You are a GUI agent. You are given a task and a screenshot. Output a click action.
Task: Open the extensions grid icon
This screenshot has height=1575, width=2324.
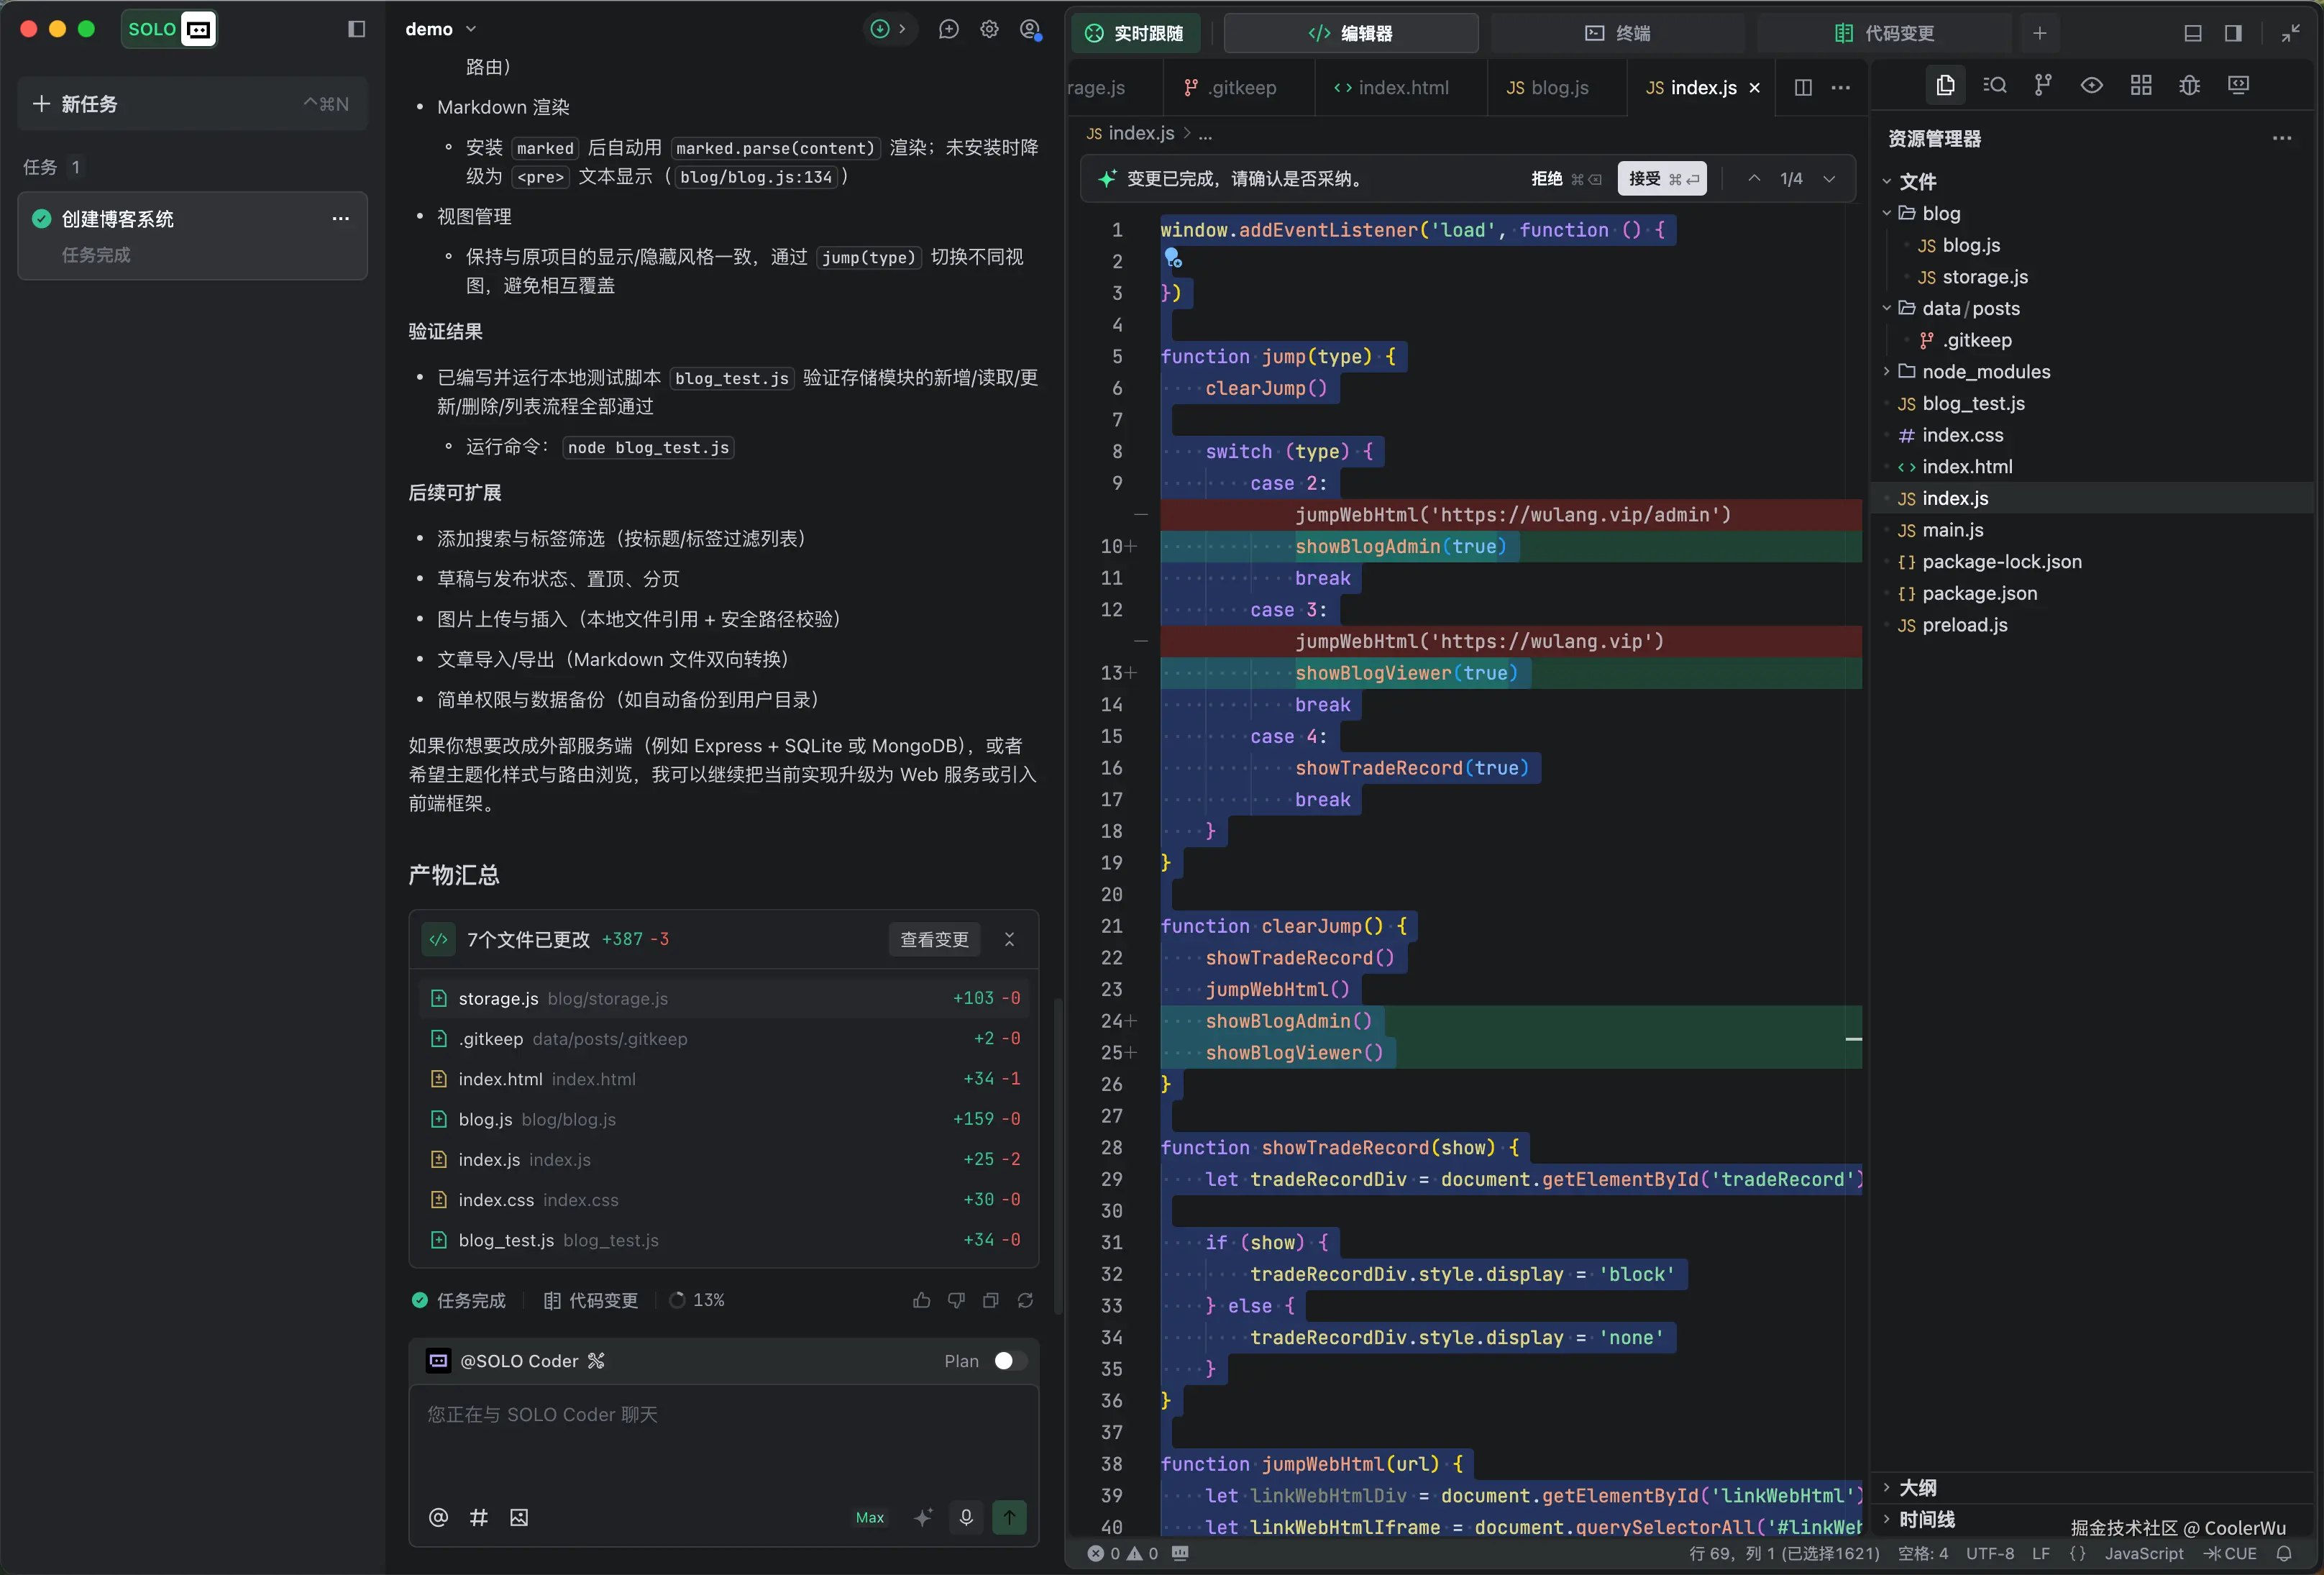pos(2140,85)
